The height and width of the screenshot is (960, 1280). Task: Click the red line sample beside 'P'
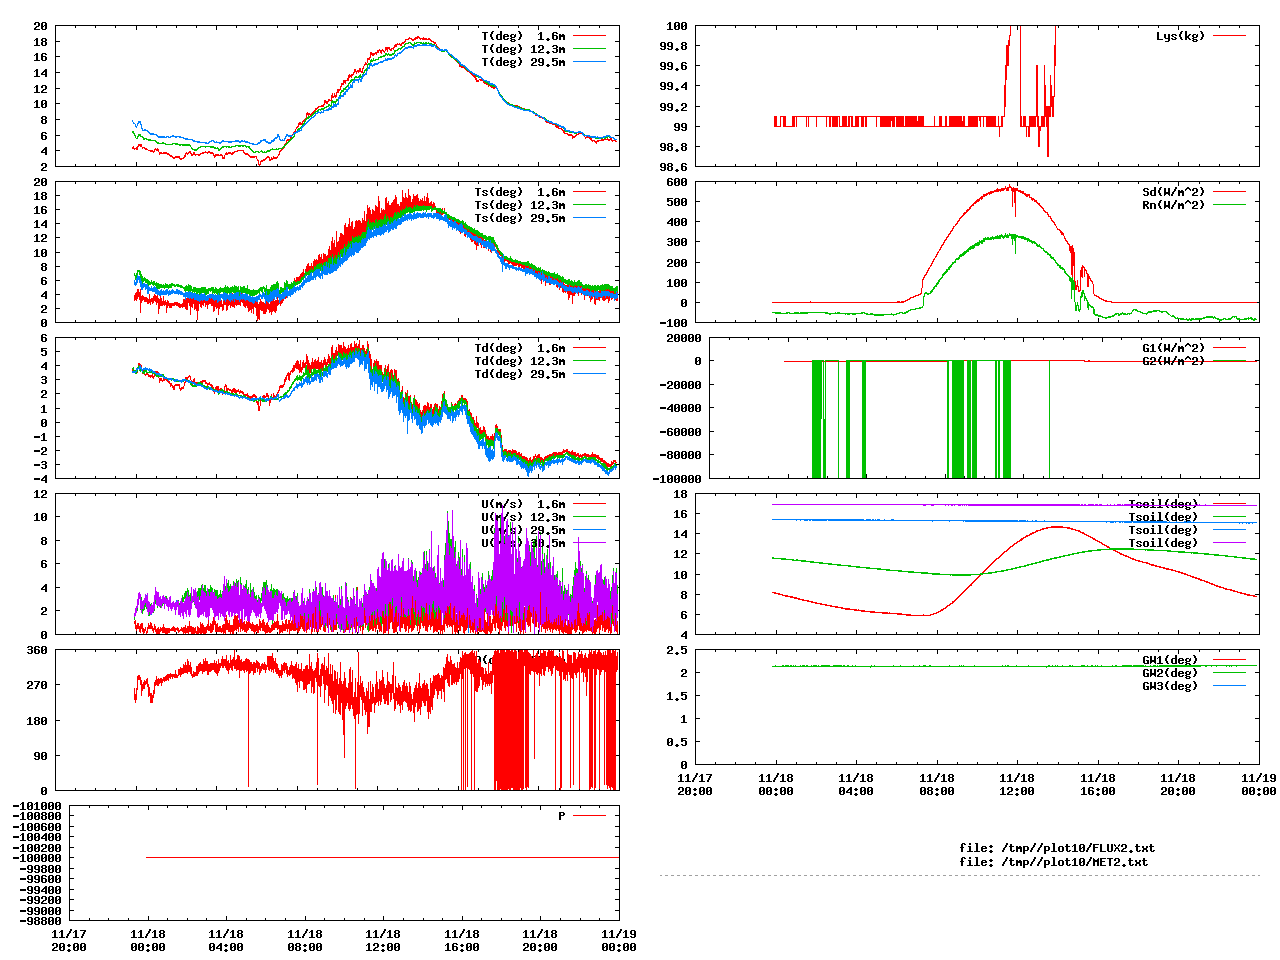point(590,816)
